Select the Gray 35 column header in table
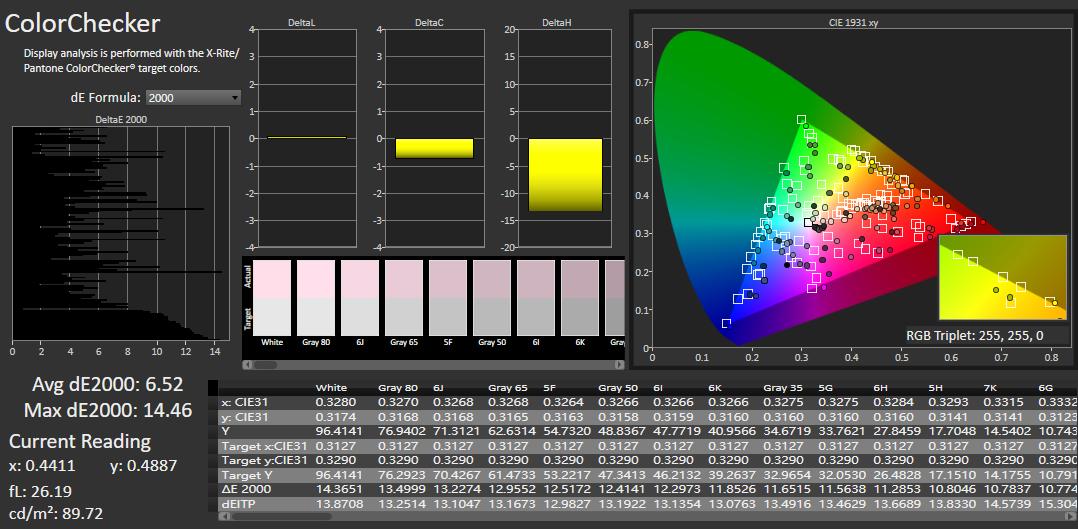Image resolution: width=1078 pixels, height=529 pixels. coord(782,387)
